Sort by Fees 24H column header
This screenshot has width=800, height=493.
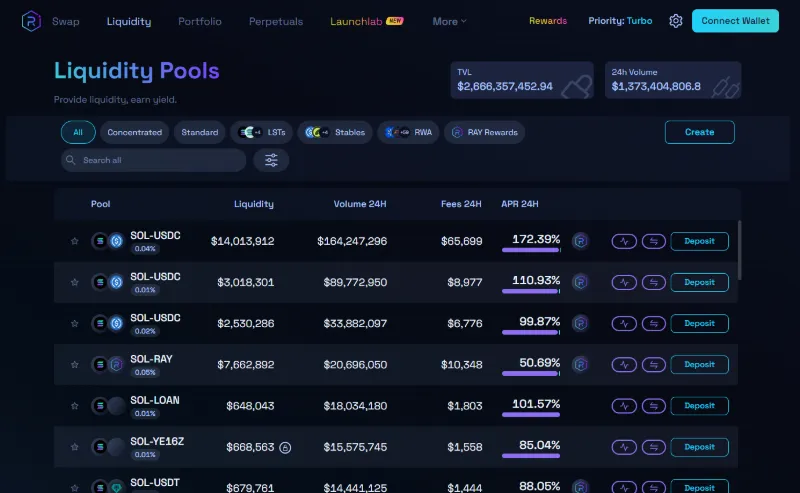coord(461,204)
